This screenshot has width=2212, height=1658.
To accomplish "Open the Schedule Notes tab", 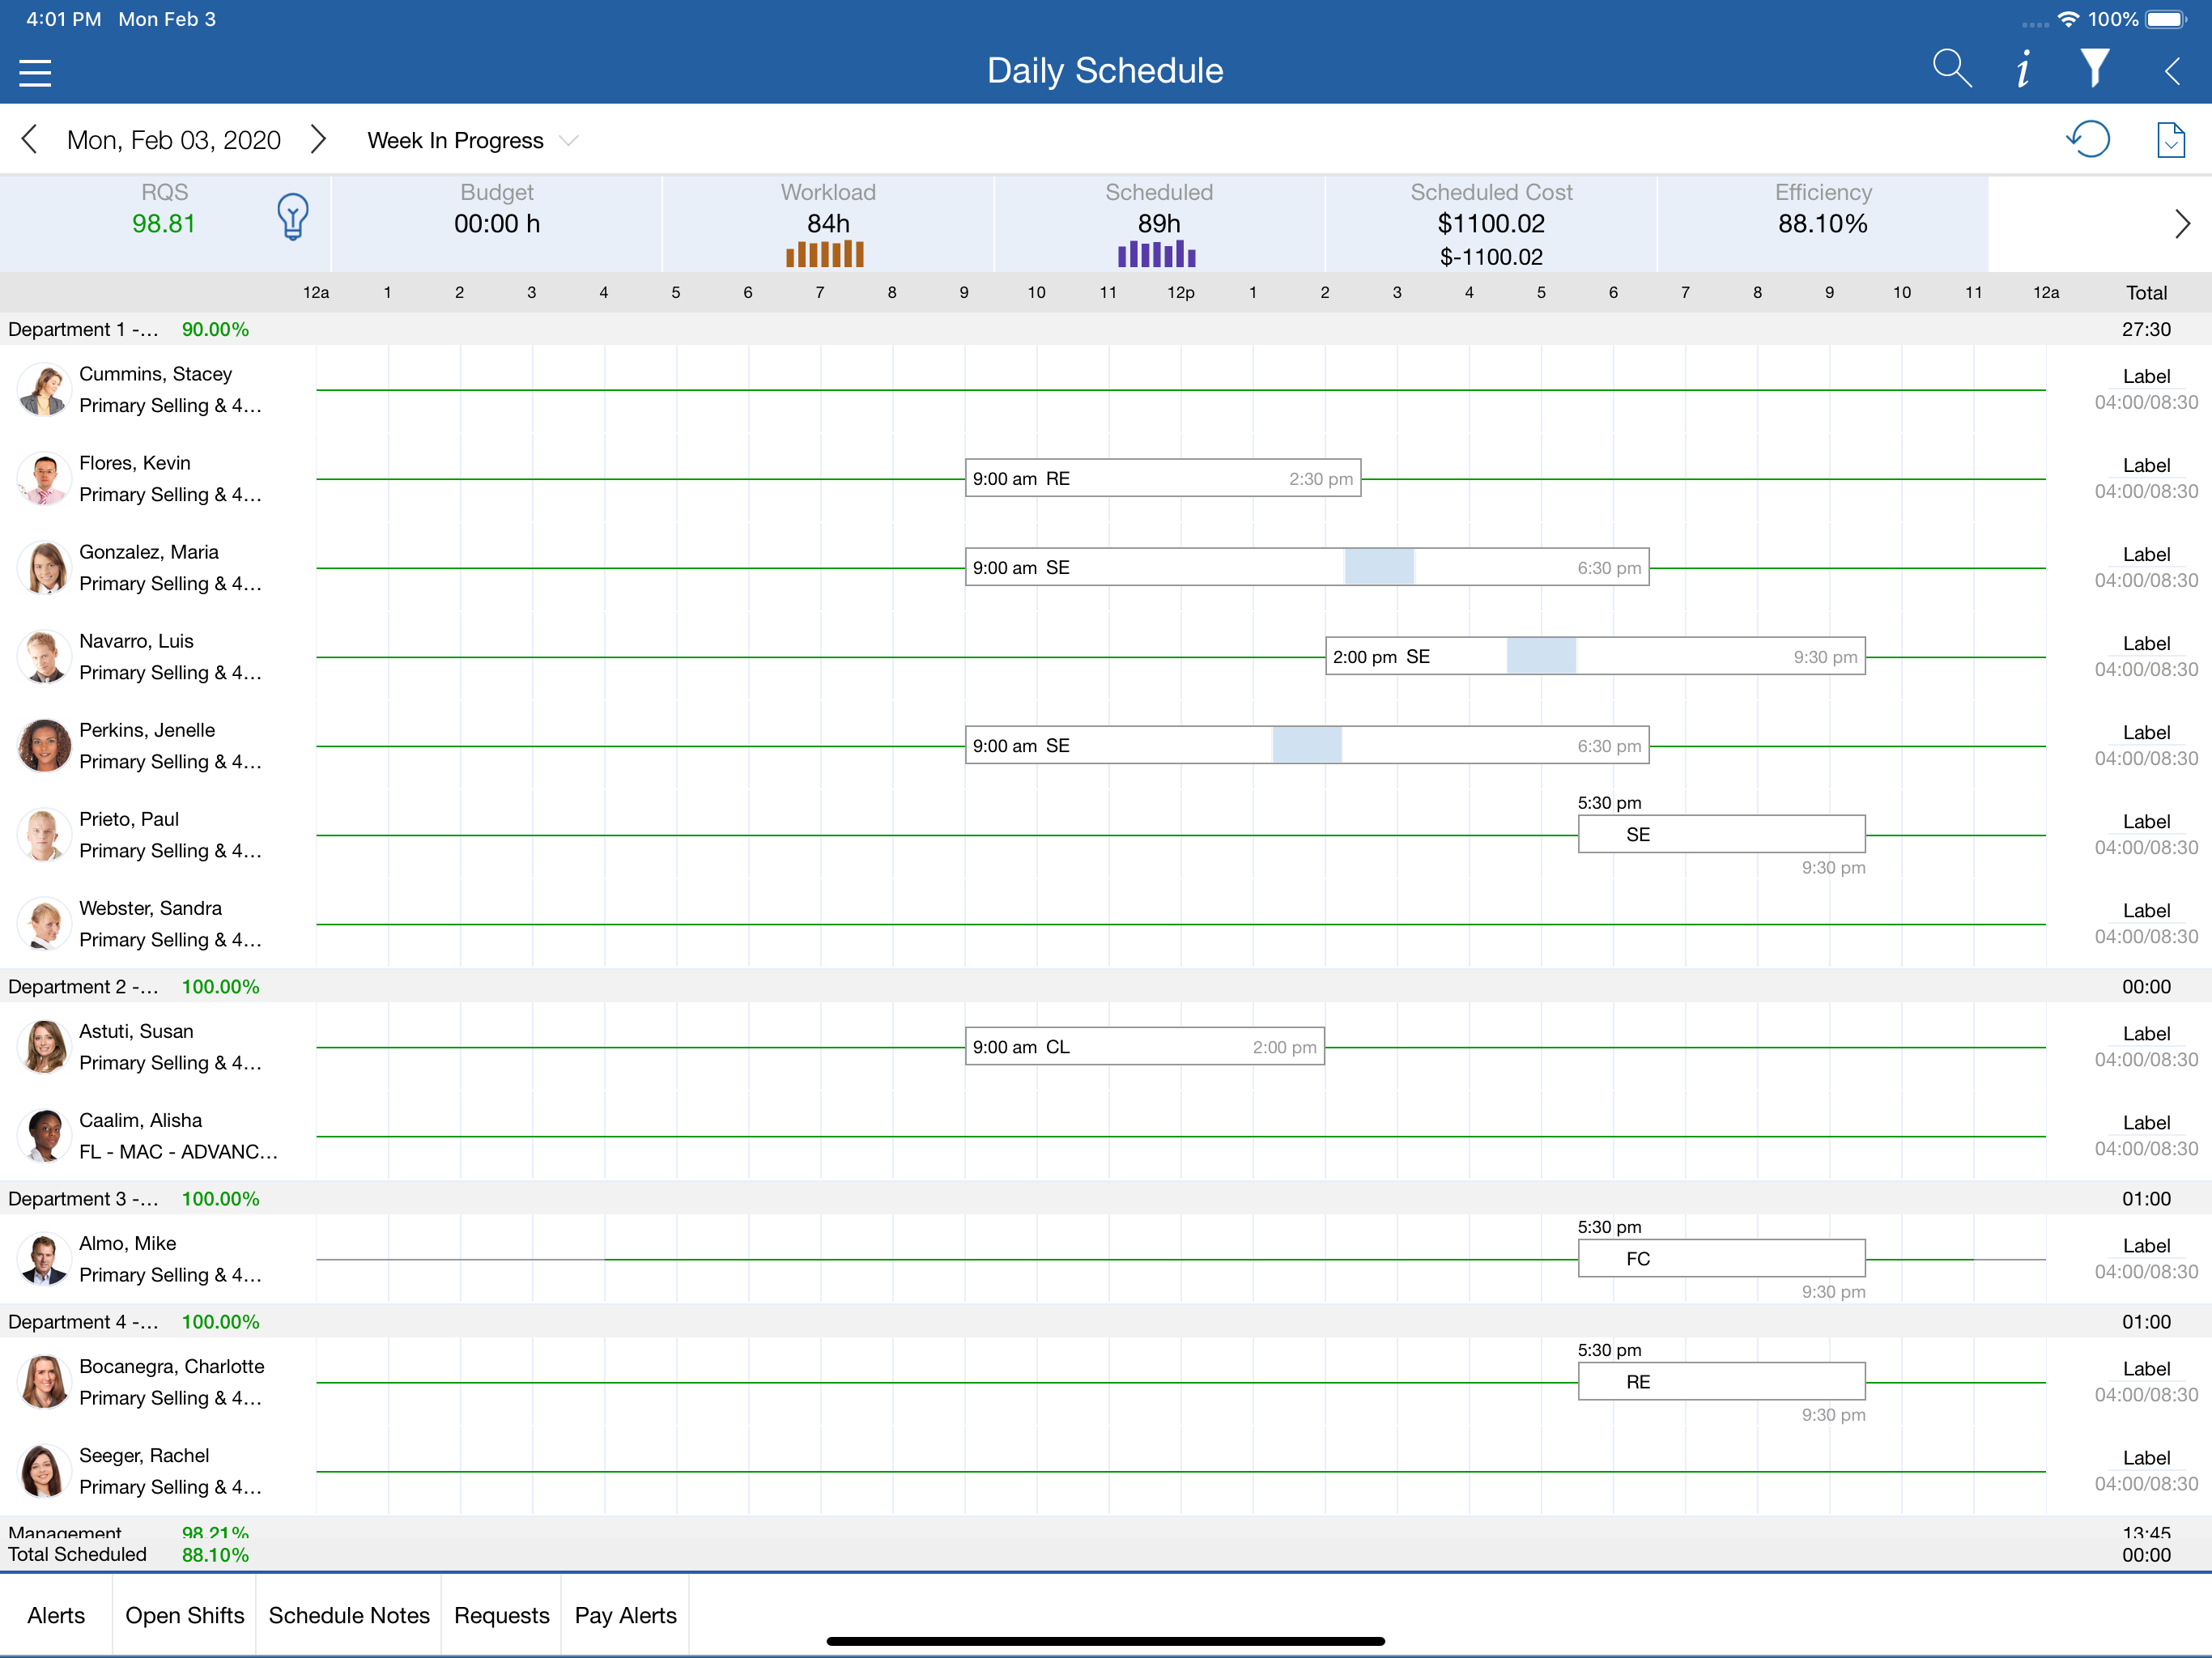I will tap(349, 1615).
